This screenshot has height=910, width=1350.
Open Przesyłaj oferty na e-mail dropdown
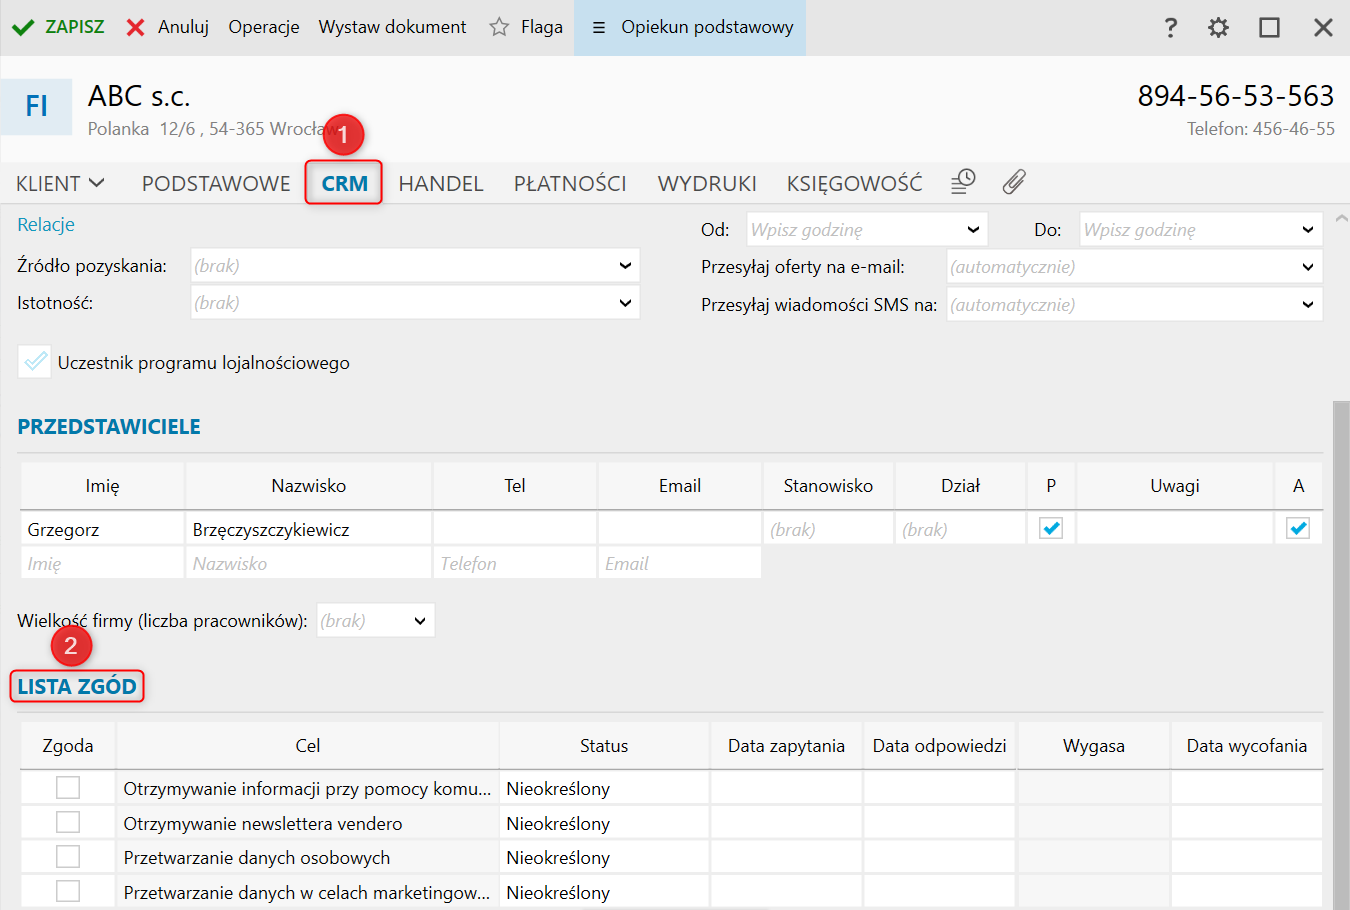[x=1135, y=267]
